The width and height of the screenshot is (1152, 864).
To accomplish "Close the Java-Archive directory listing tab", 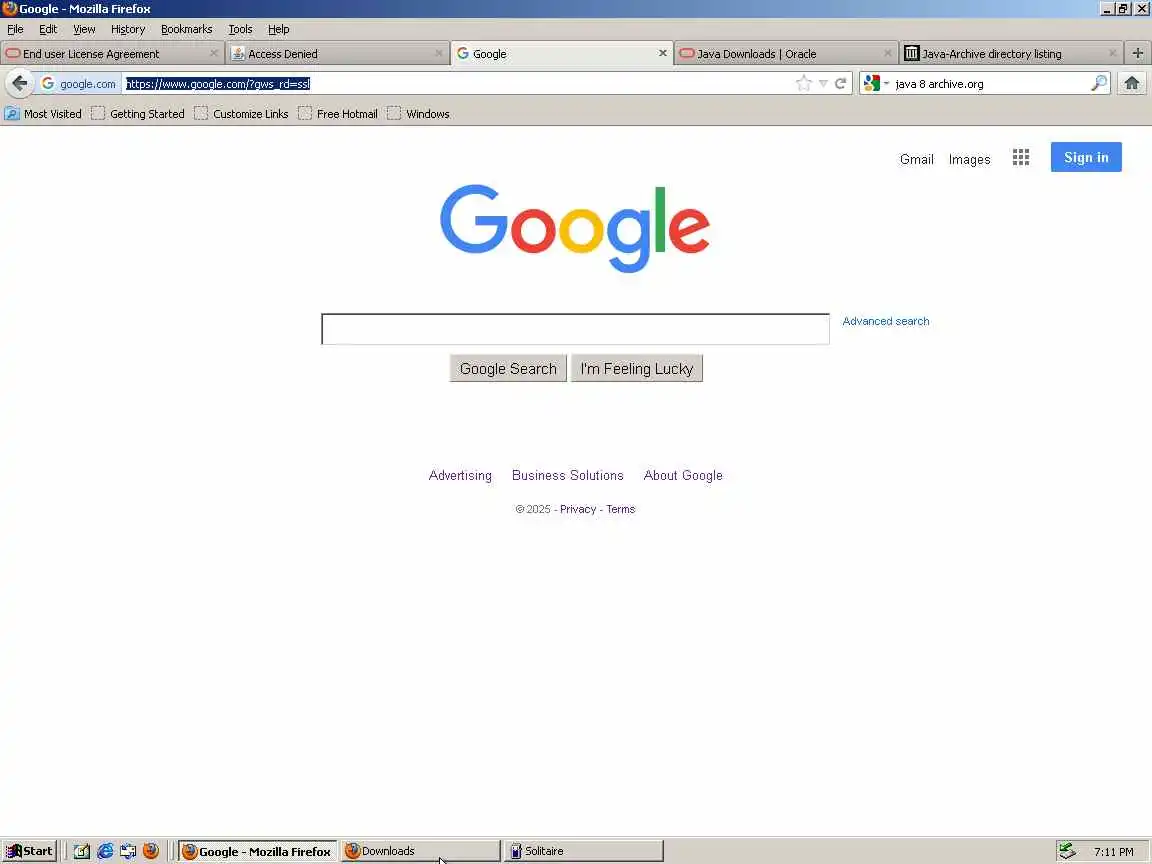I will click(1112, 54).
